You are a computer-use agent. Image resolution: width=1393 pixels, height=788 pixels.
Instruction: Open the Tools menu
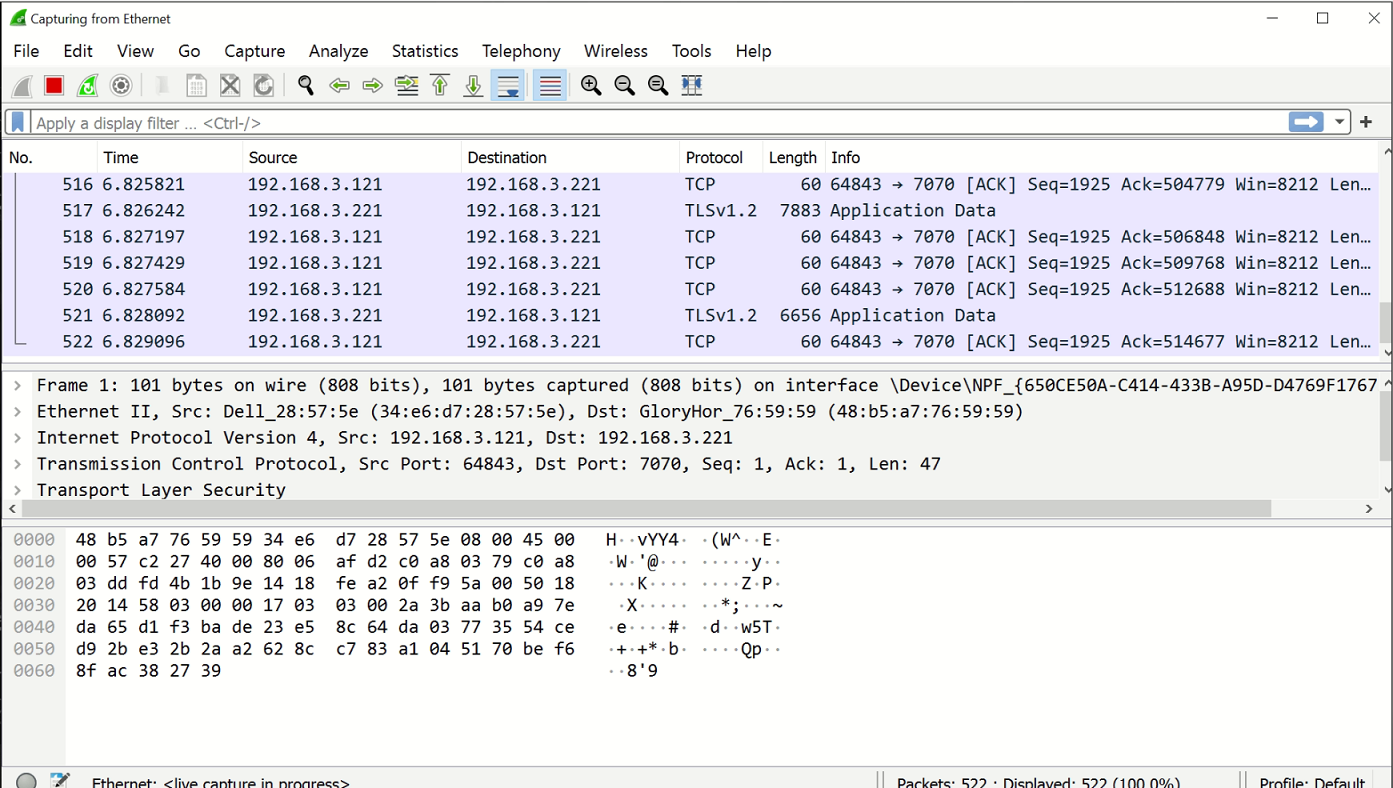(x=692, y=51)
